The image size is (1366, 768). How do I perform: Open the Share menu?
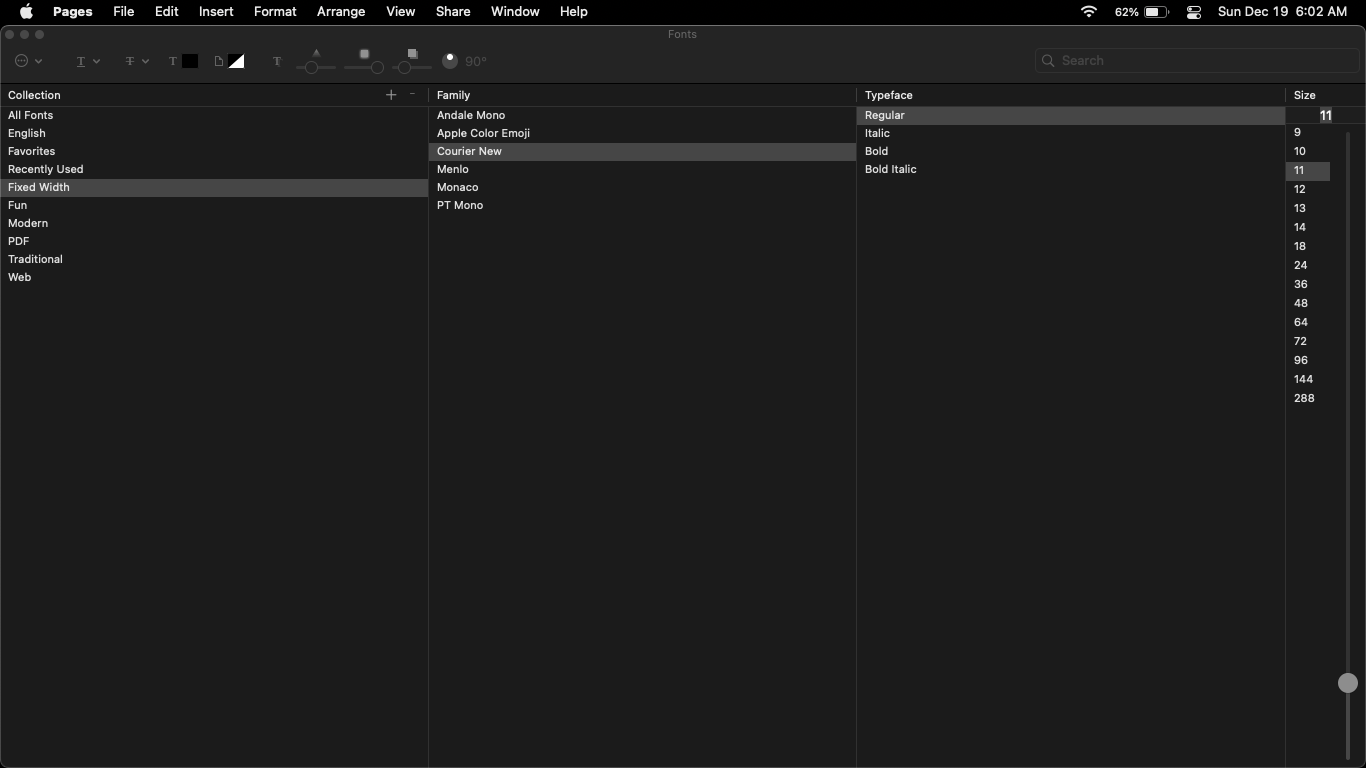[453, 12]
